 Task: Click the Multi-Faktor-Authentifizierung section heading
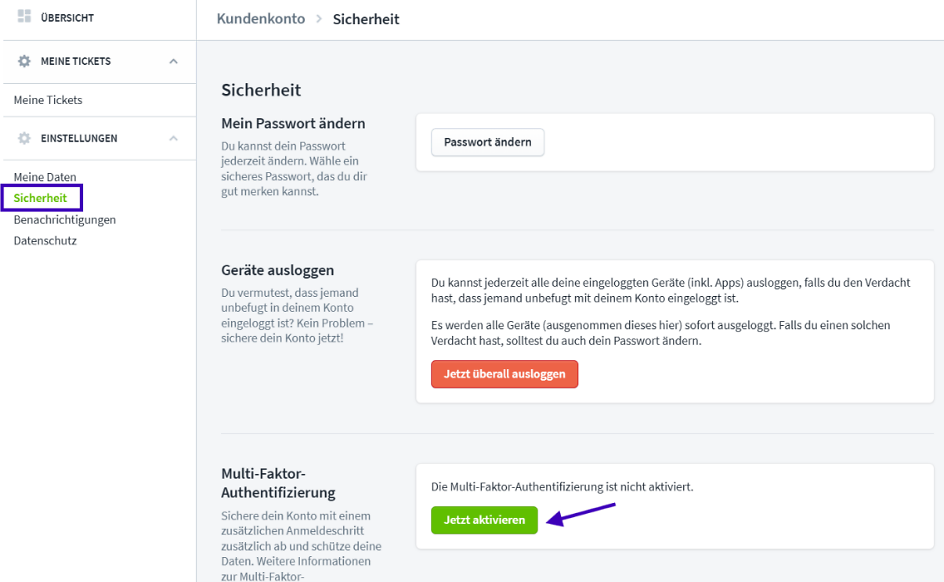[x=278, y=482]
